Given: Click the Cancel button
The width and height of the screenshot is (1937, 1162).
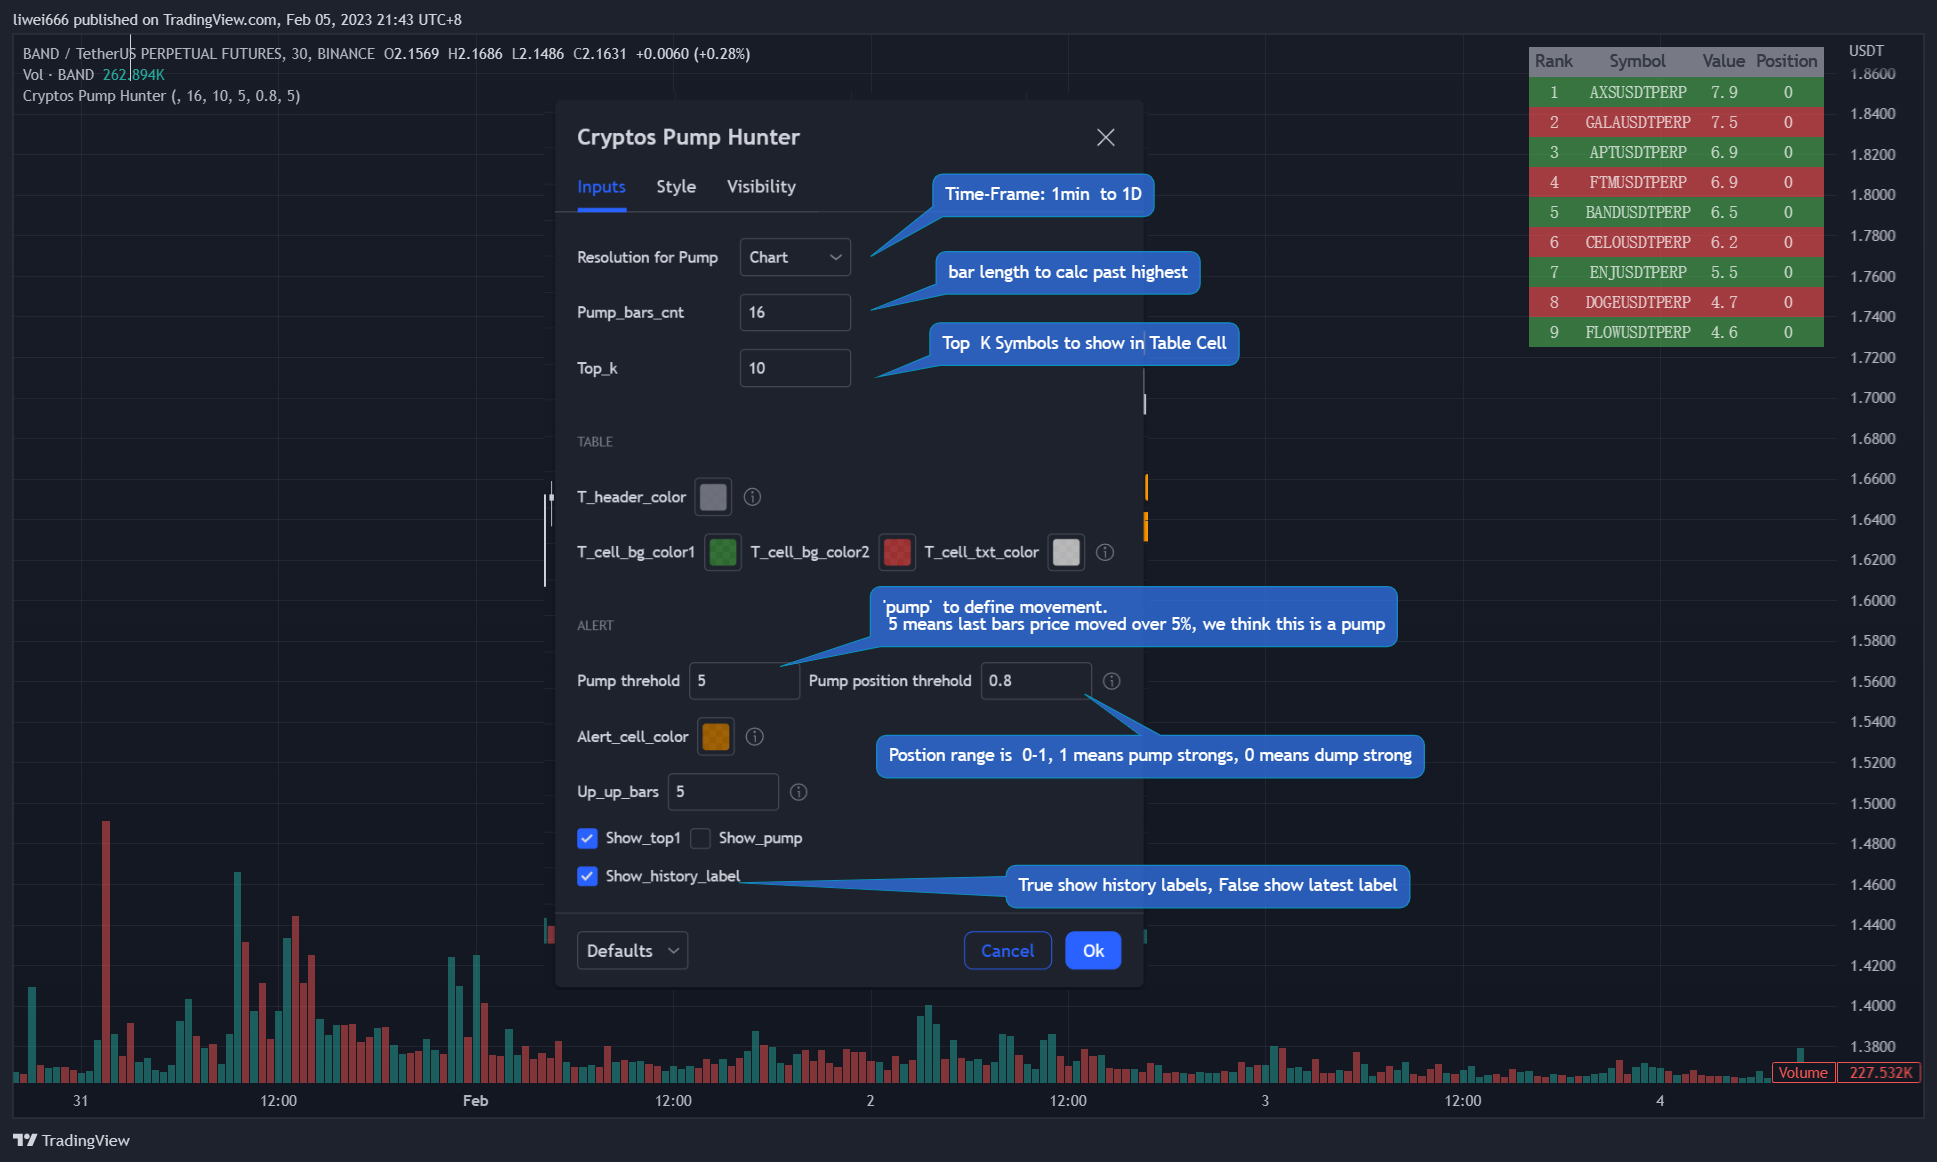Looking at the screenshot, I should click(x=1007, y=951).
